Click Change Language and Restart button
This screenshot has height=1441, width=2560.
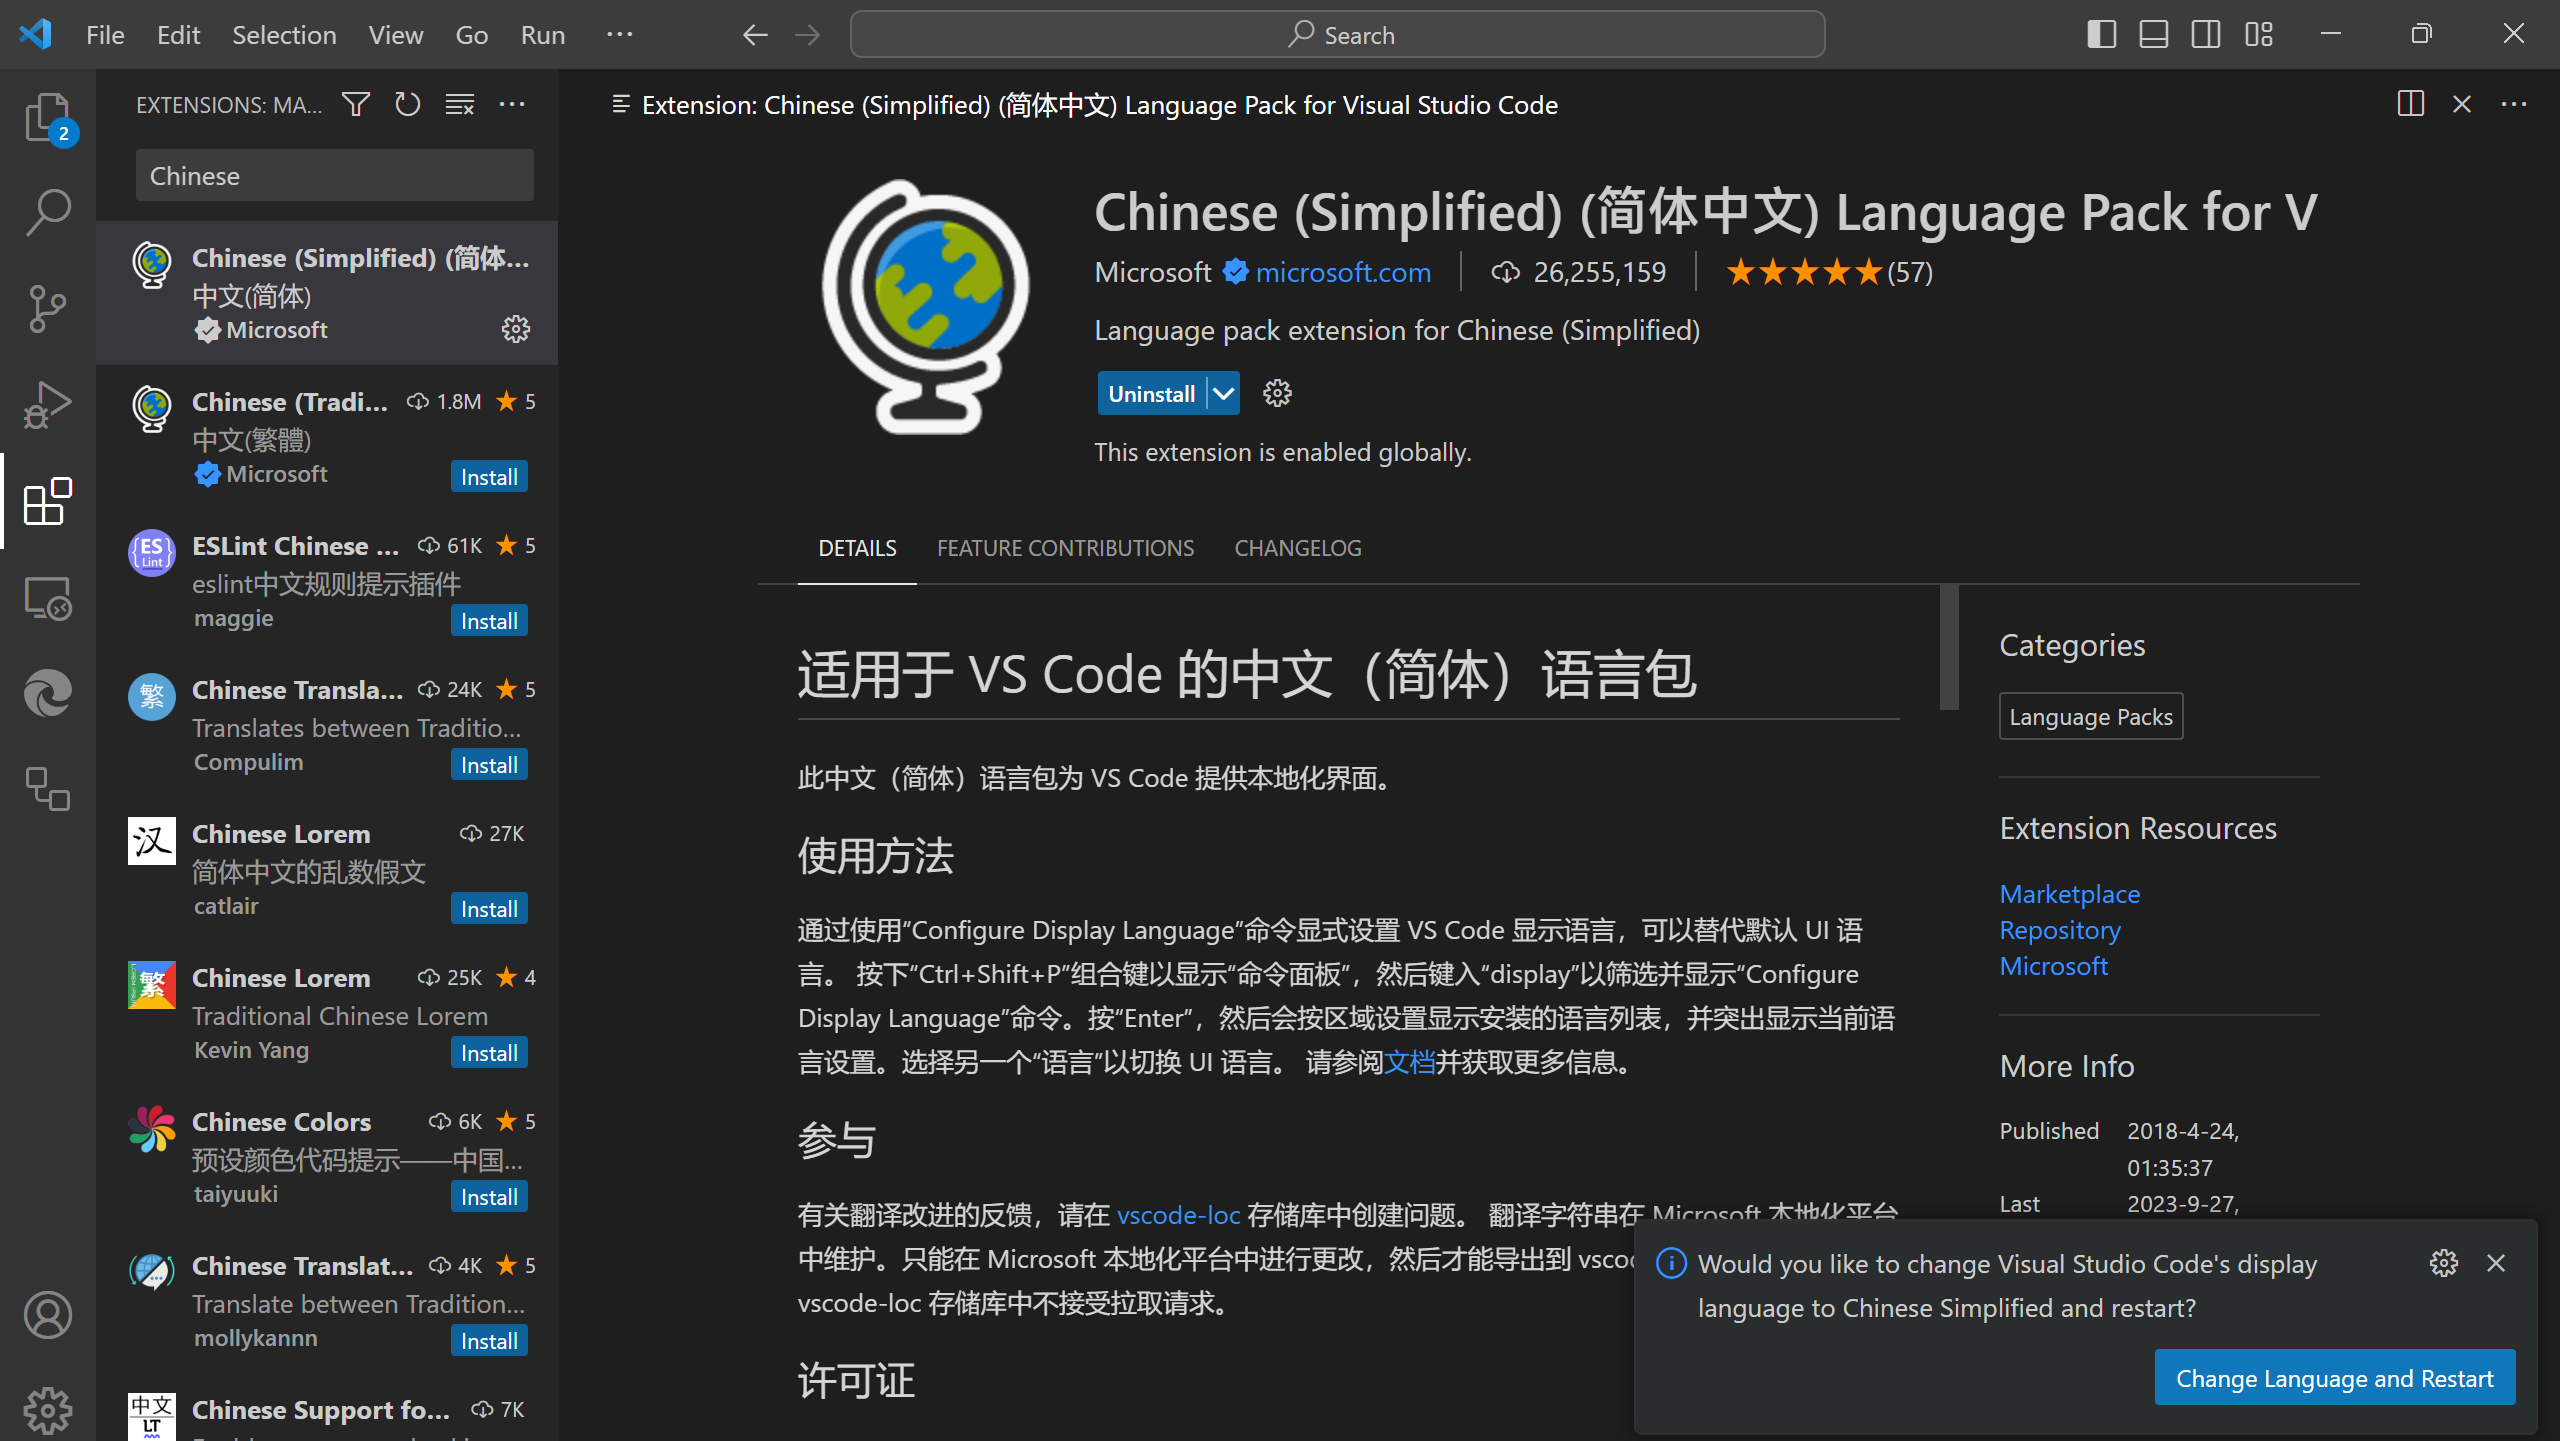click(2334, 1378)
